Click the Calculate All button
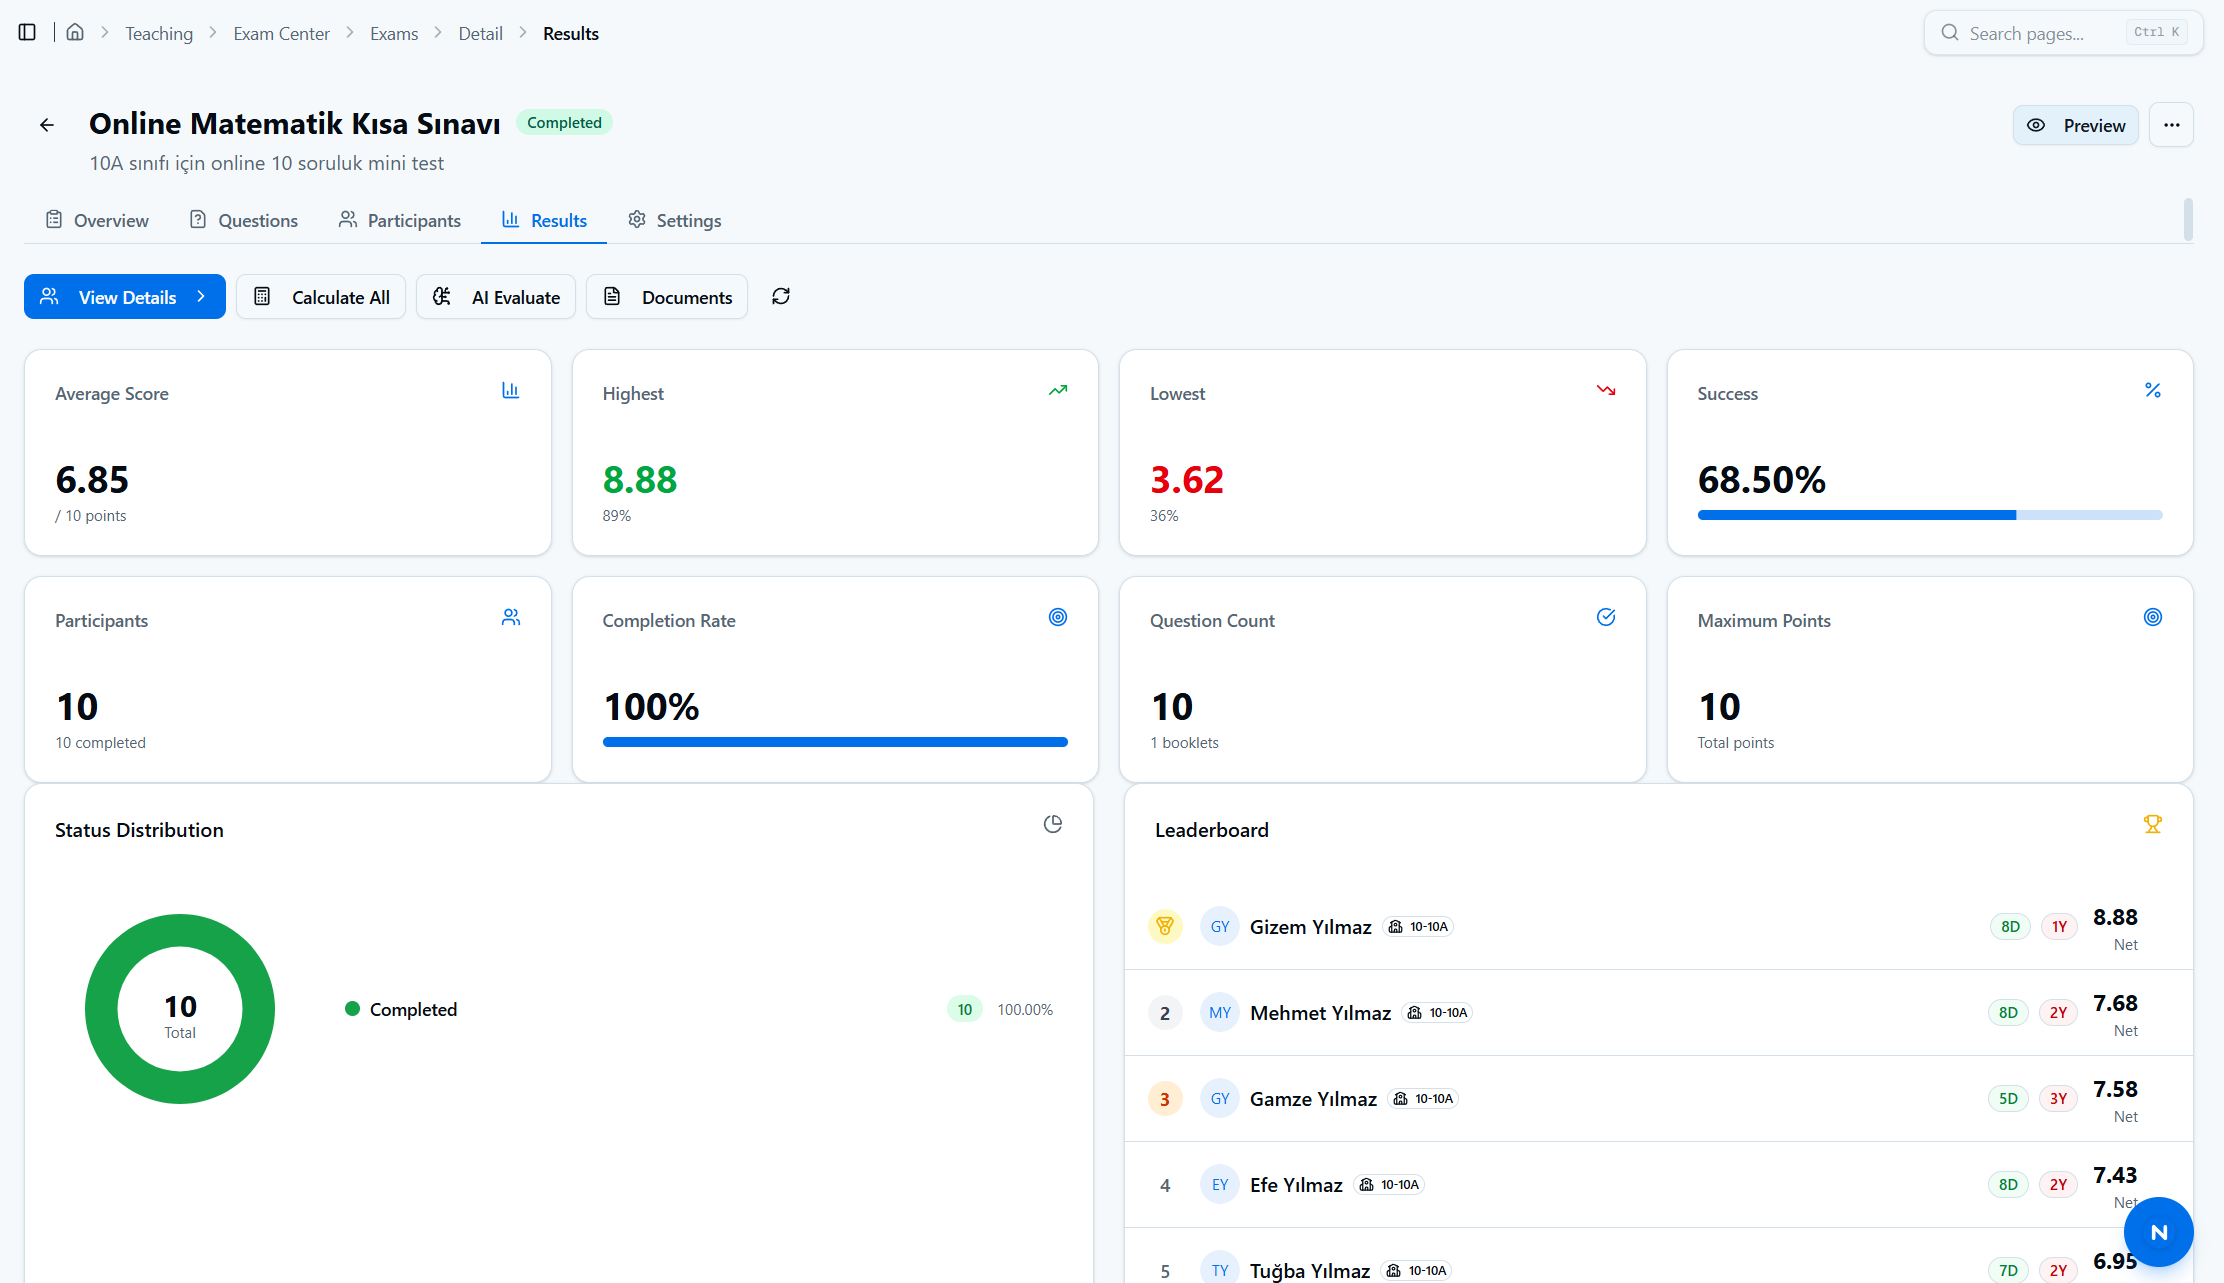The height and width of the screenshot is (1283, 2224). 321,297
